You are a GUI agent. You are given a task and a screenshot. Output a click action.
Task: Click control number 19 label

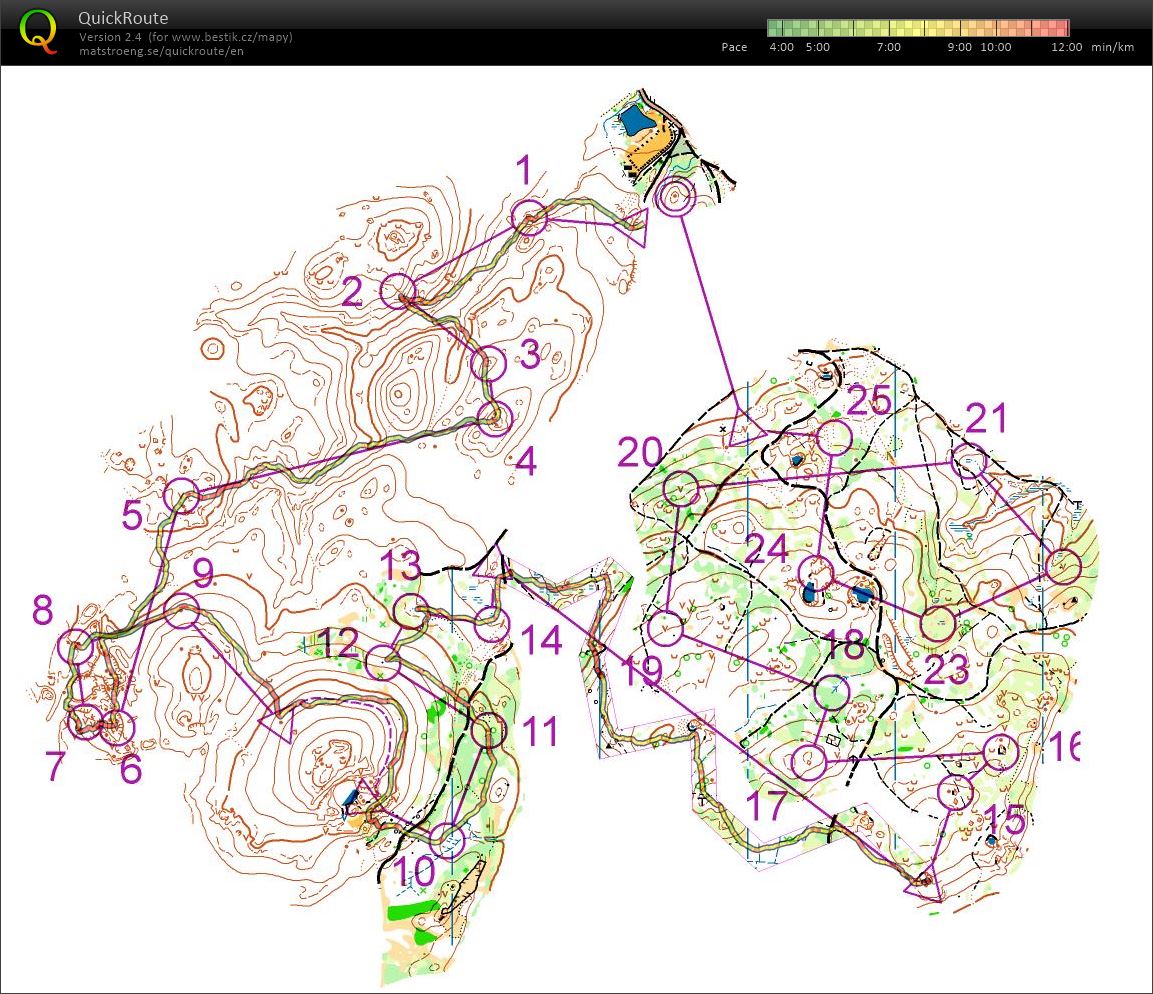(642, 670)
